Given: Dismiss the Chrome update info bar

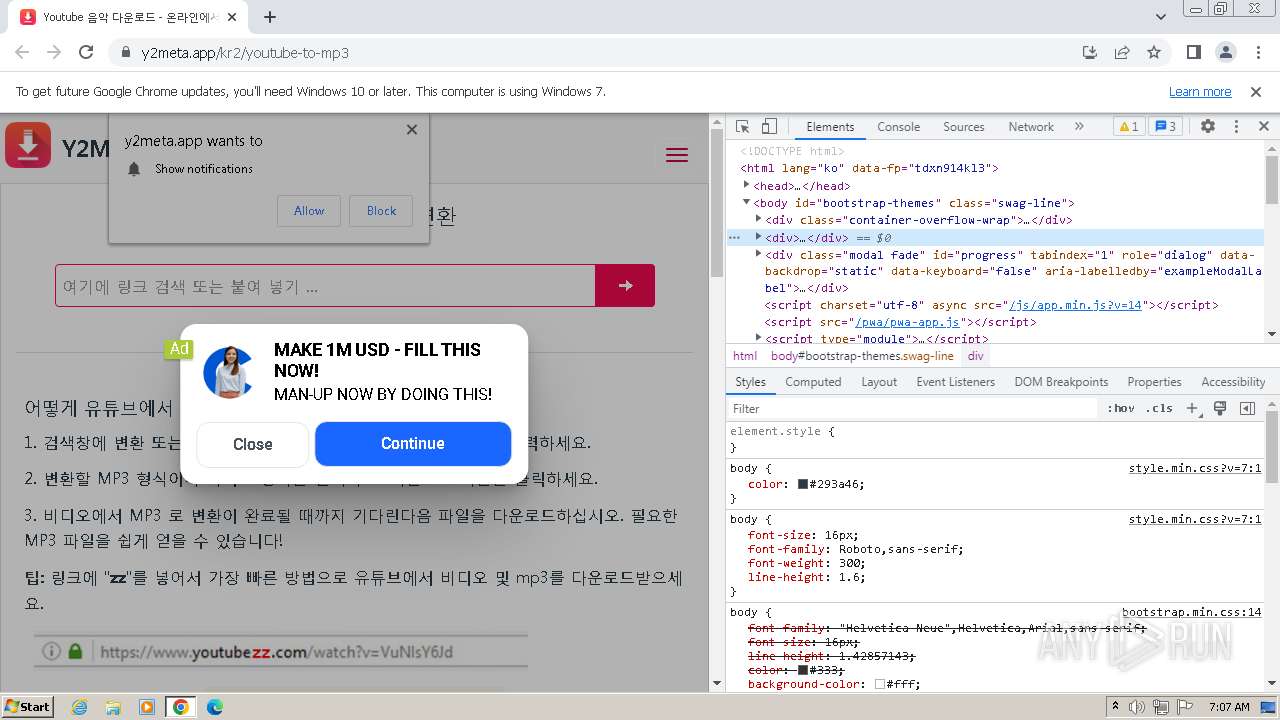Looking at the screenshot, I should 1256,92.
